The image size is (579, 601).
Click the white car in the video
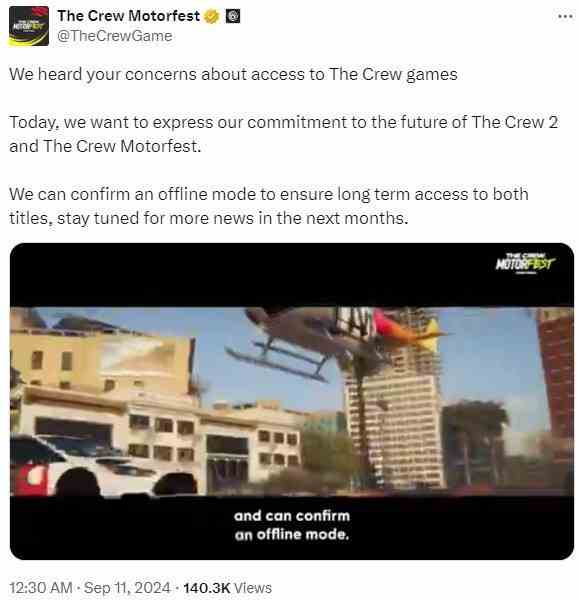(77, 466)
